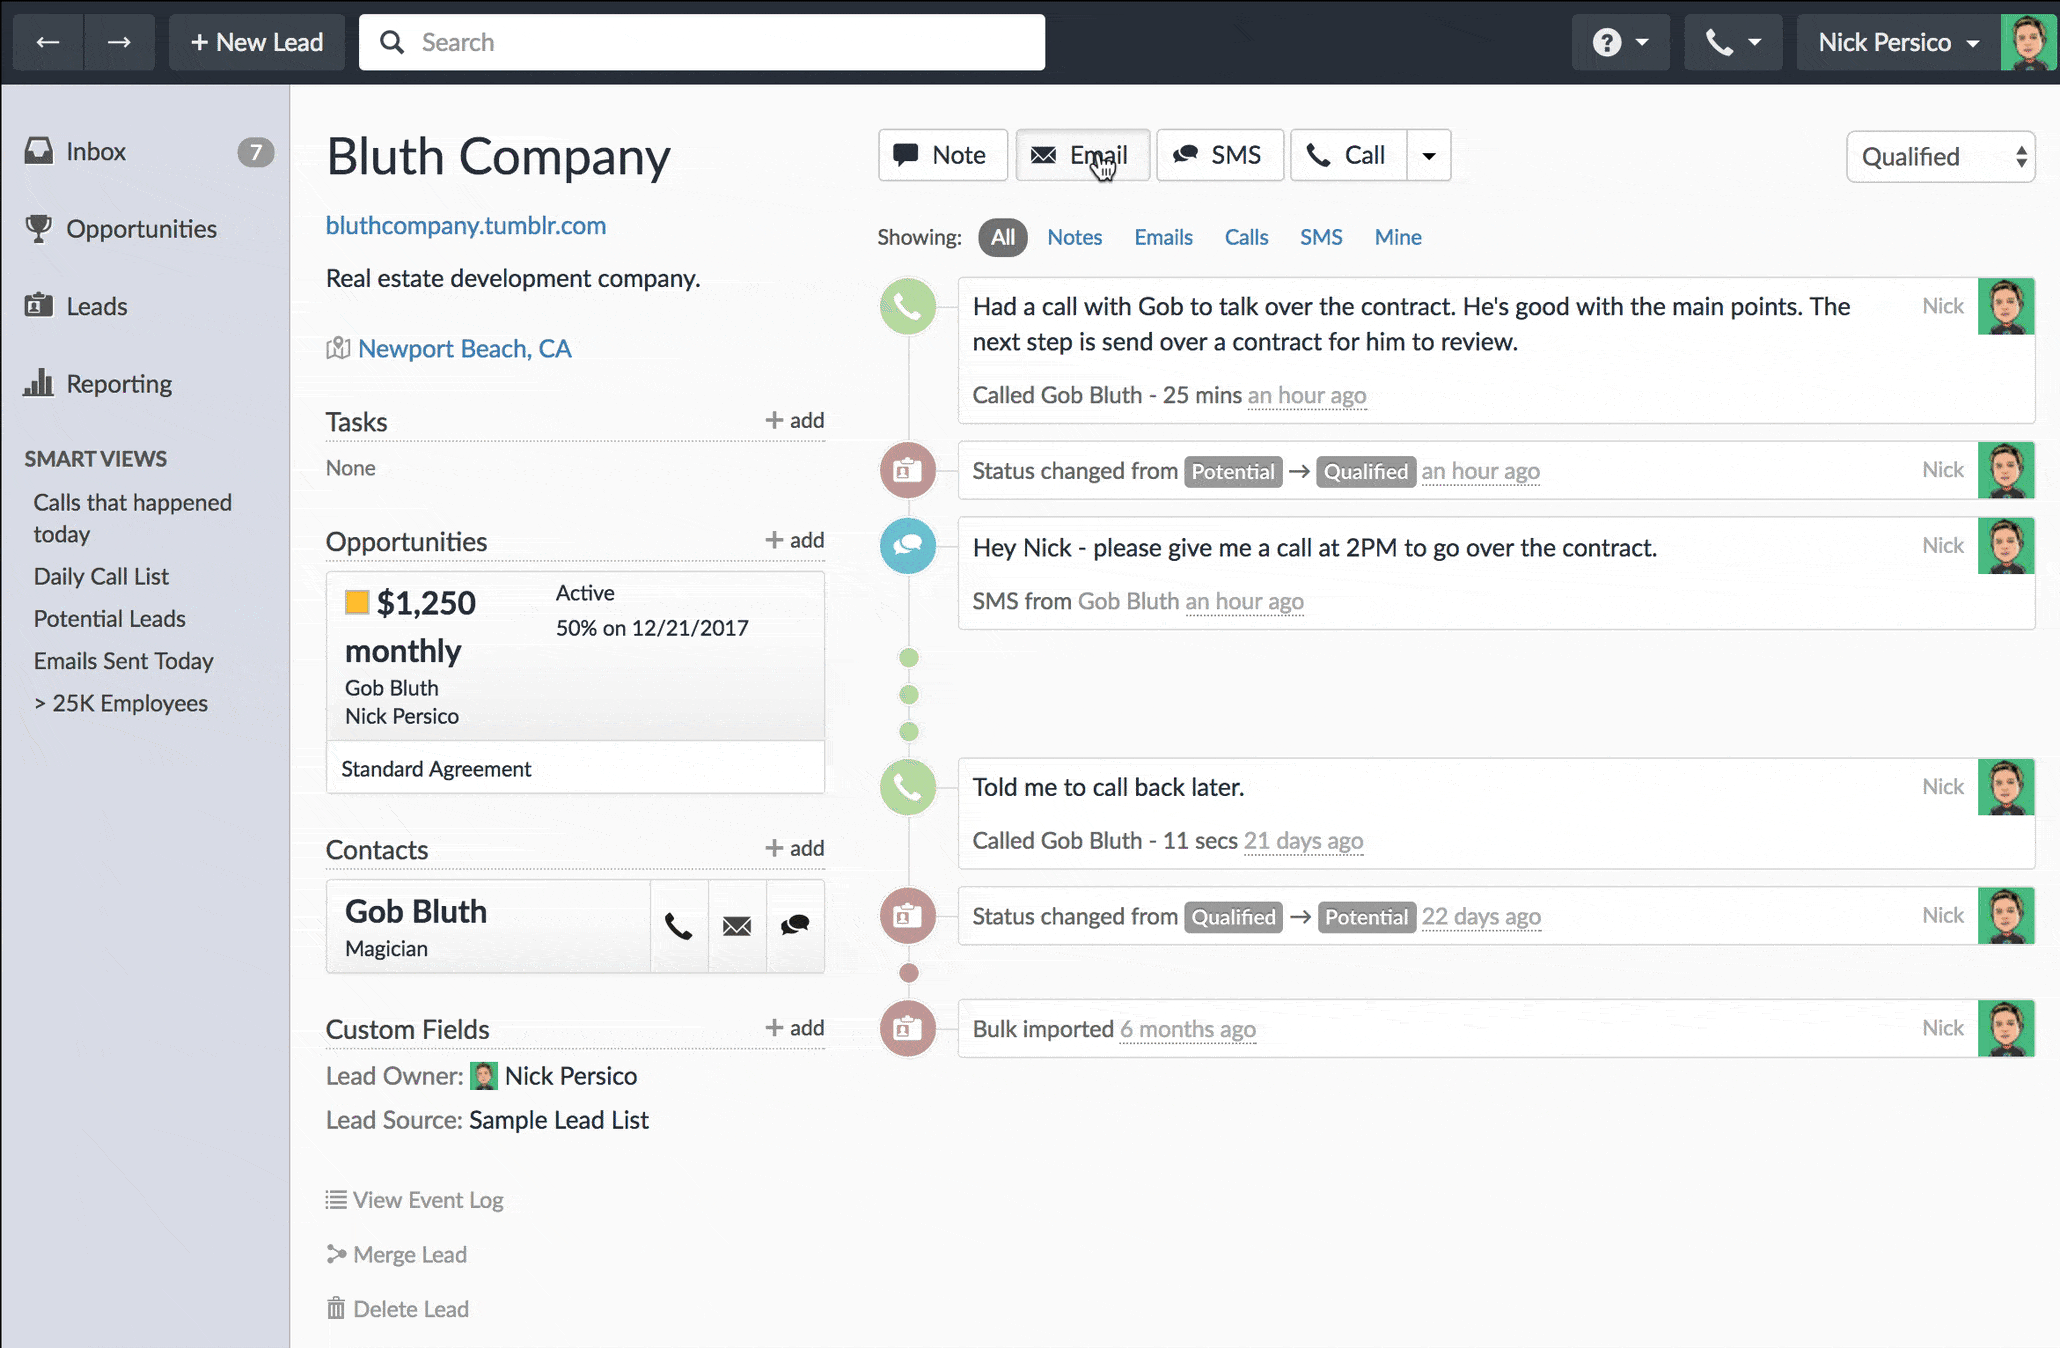Toggle the Notes activity filter
The image size is (2060, 1348).
pyautogui.click(x=1074, y=236)
